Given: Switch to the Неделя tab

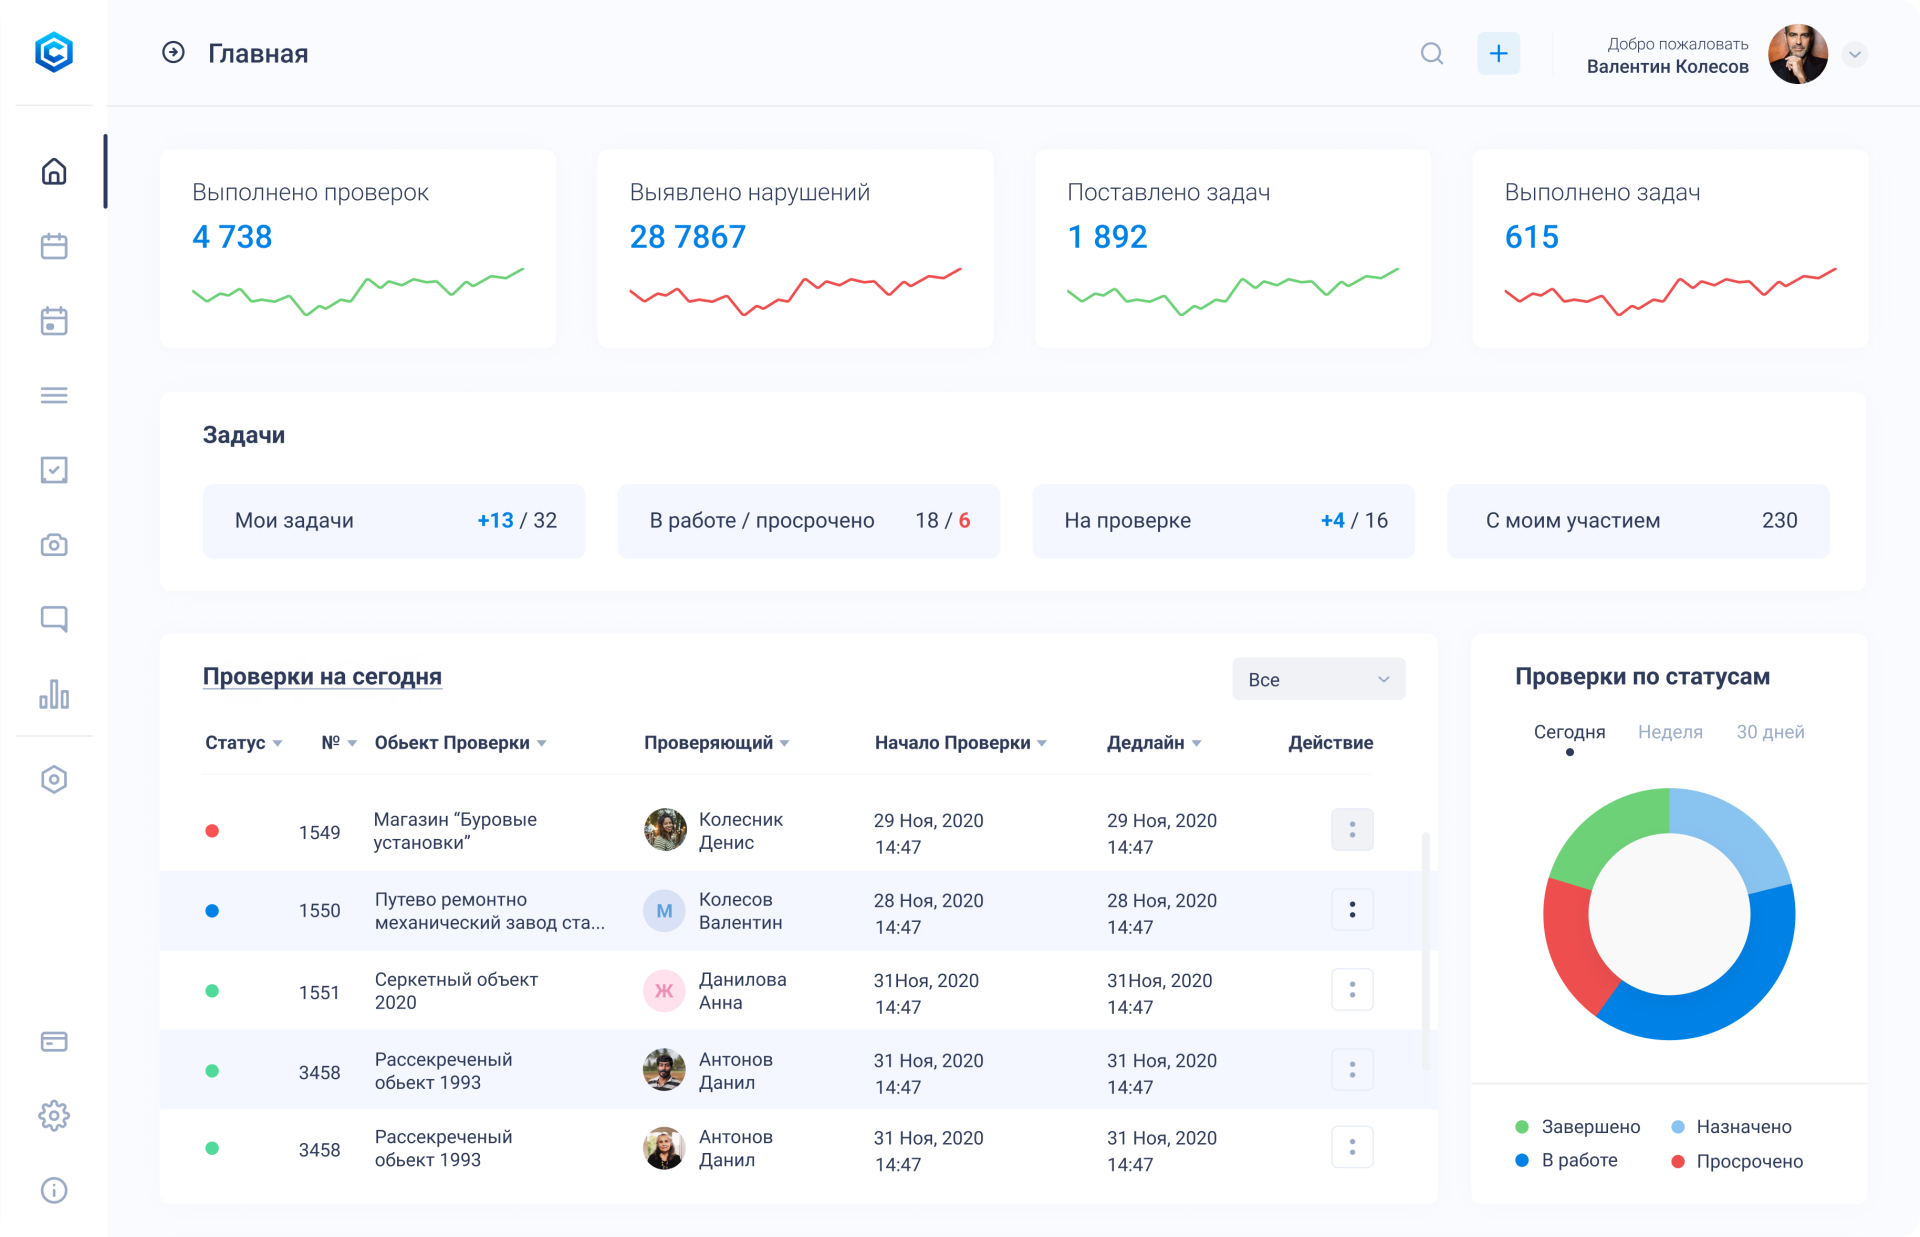Looking at the screenshot, I should point(1670,732).
